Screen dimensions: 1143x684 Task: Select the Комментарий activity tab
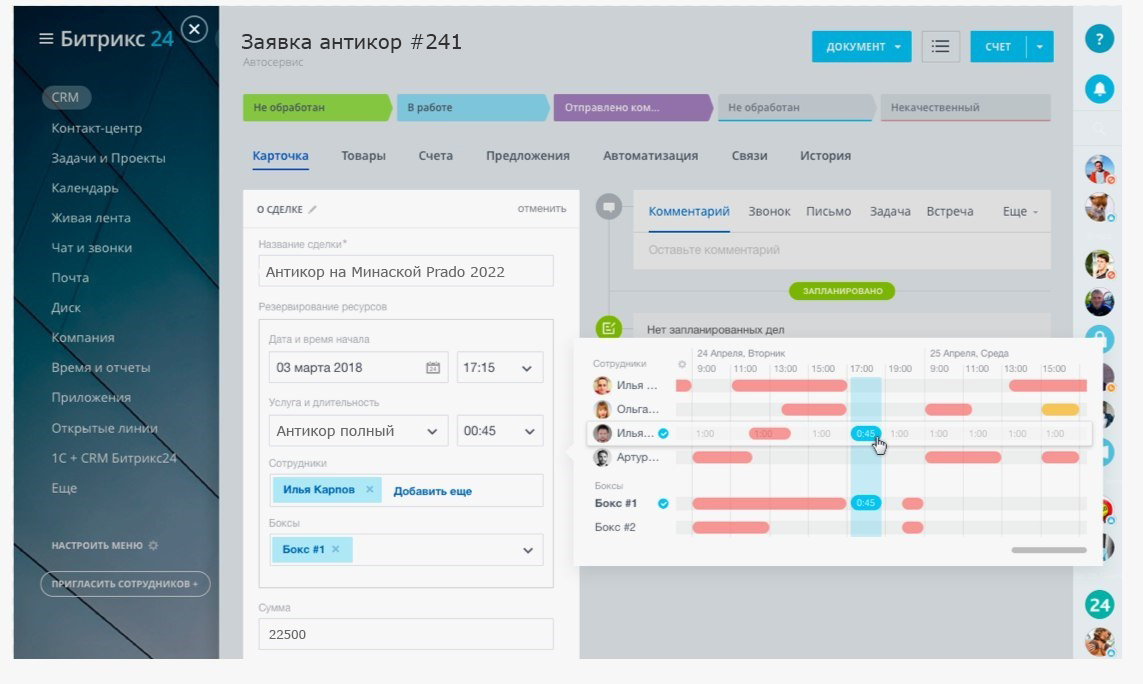pos(689,211)
